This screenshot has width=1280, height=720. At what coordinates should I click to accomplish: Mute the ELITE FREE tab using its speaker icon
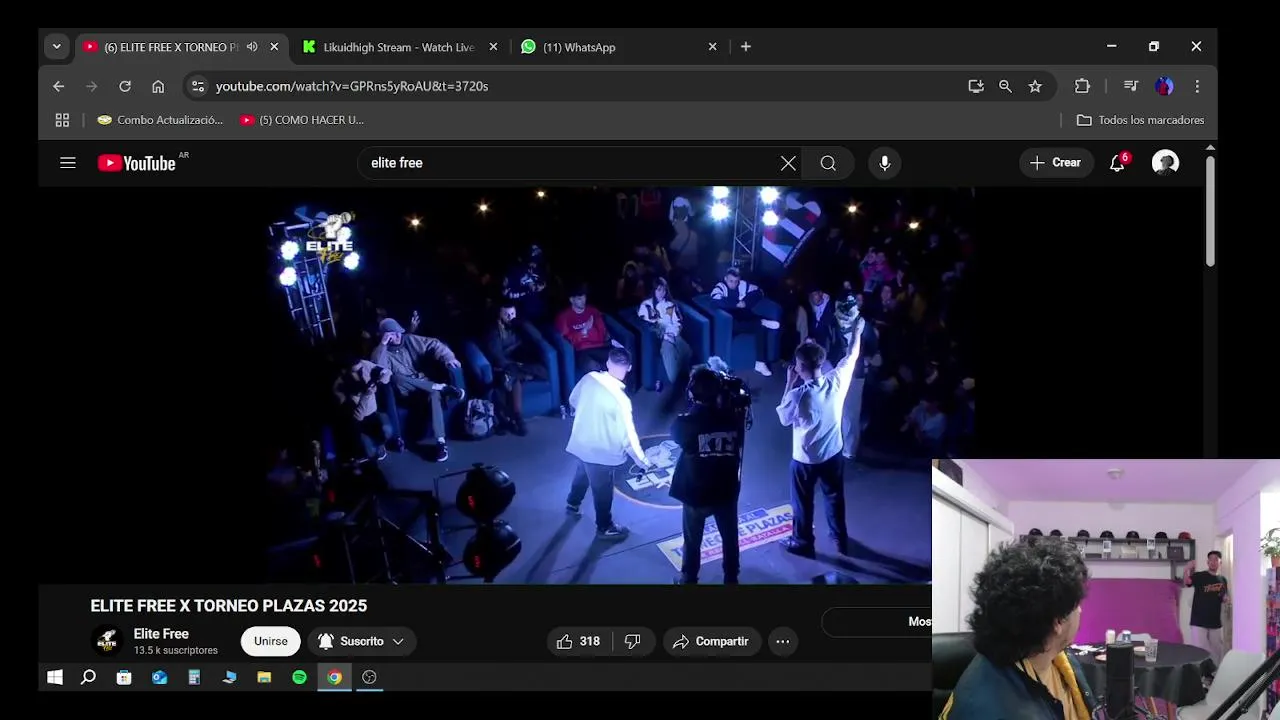pyautogui.click(x=252, y=47)
